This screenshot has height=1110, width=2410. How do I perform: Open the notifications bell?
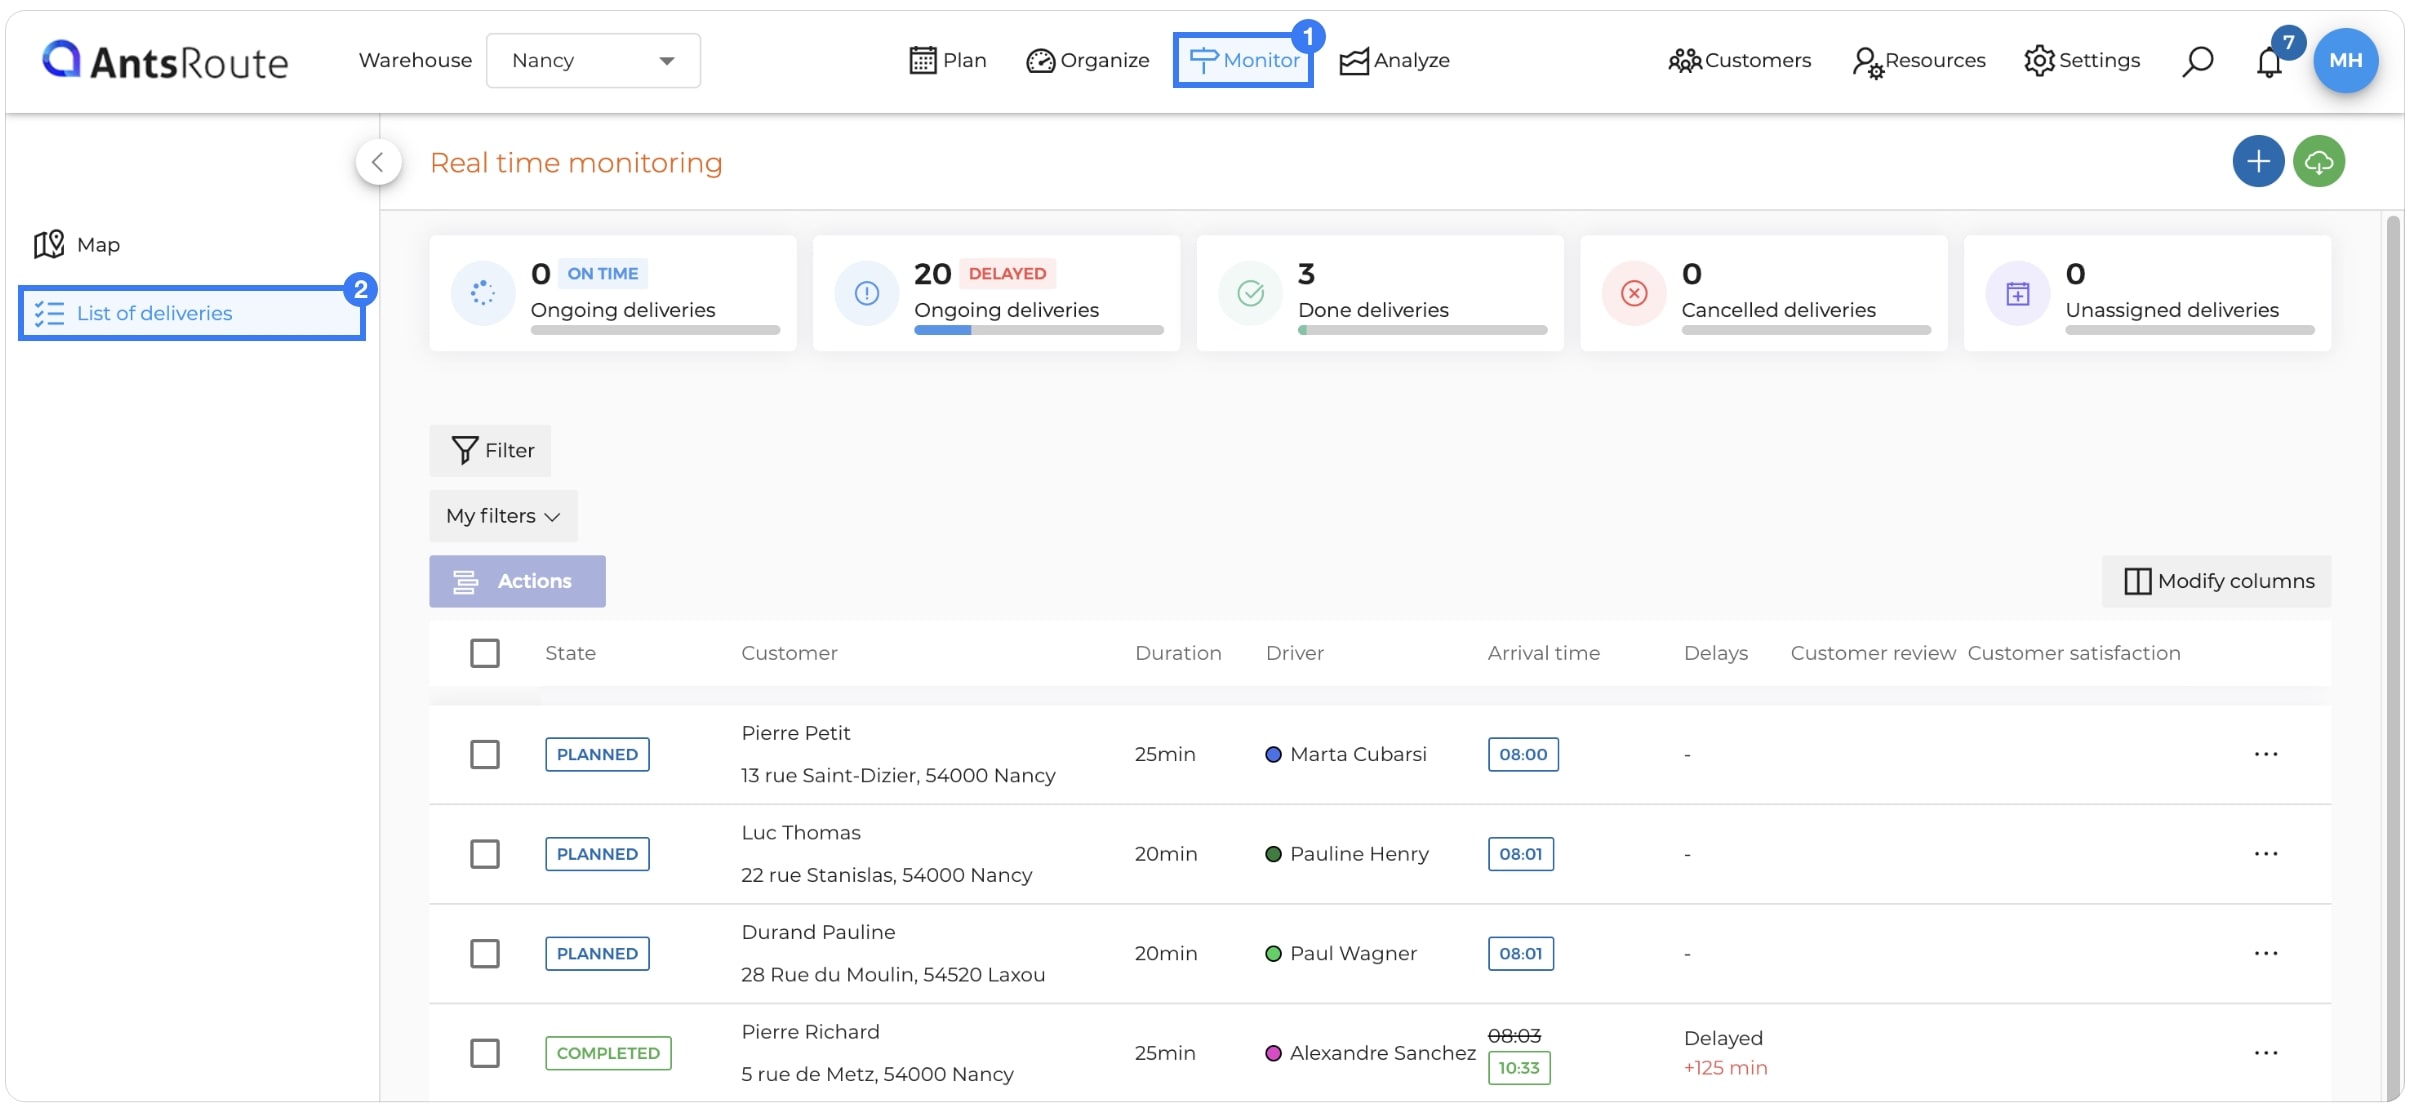pos(2269,62)
